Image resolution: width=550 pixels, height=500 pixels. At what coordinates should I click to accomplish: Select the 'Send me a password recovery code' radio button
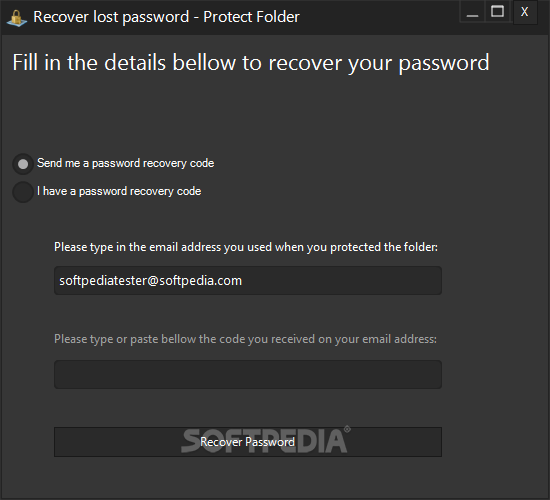pyautogui.click(x=23, y=164)
